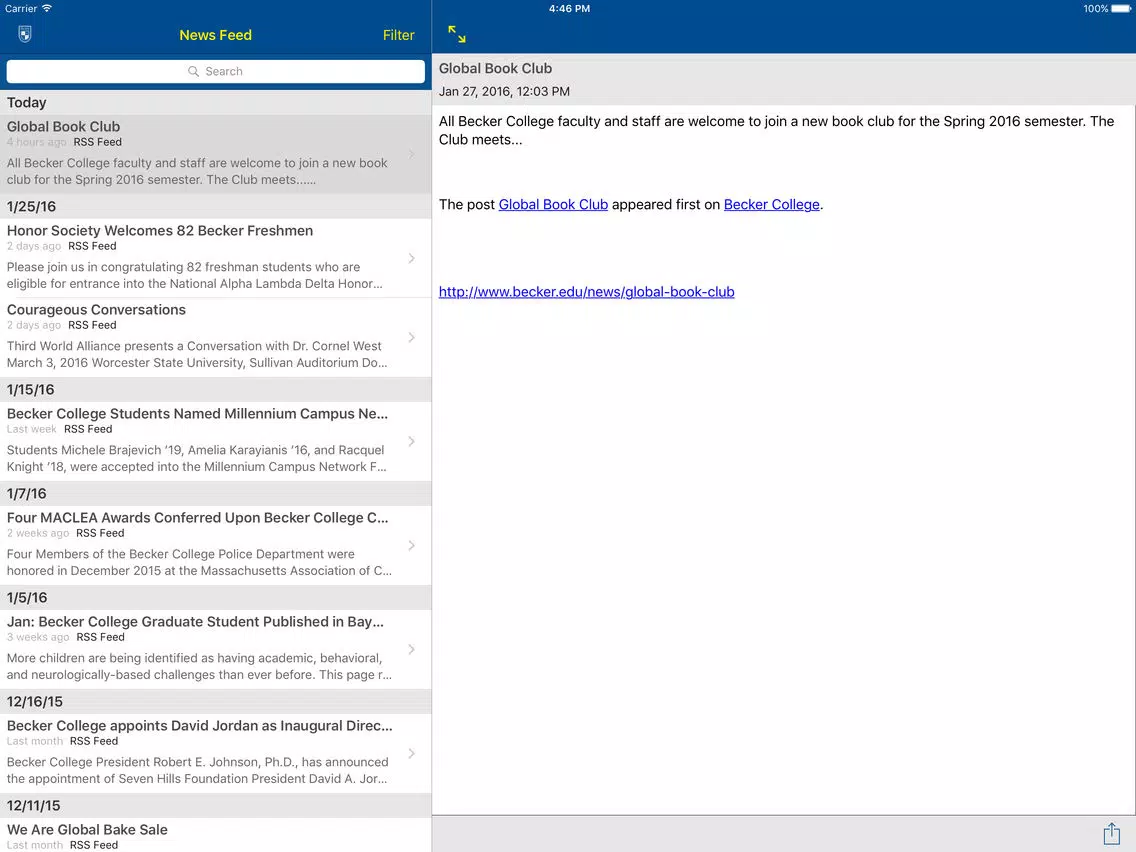Screen dimensions: 1136x852
Task: Open Honor Society Welcomes 82 Becker Freshmen
Action: coord(215,258)
